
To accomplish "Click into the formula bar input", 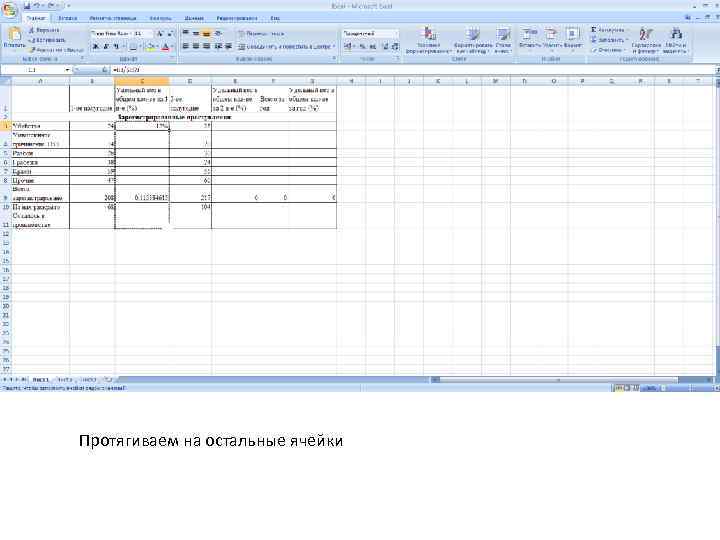I will pyautogui.click(x=413, y=70).
